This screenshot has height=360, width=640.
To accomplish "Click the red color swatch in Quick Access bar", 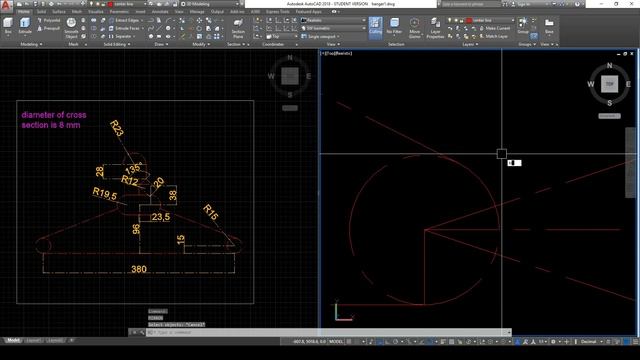I will [x=110, y=4].
